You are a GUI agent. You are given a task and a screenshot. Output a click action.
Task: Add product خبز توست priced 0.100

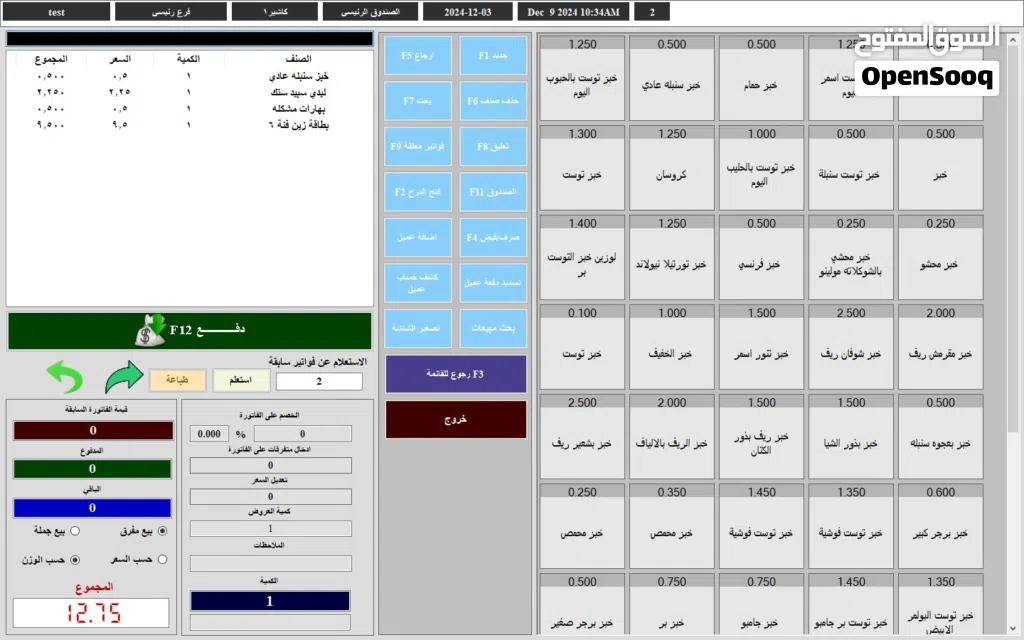tap(582, 347)
